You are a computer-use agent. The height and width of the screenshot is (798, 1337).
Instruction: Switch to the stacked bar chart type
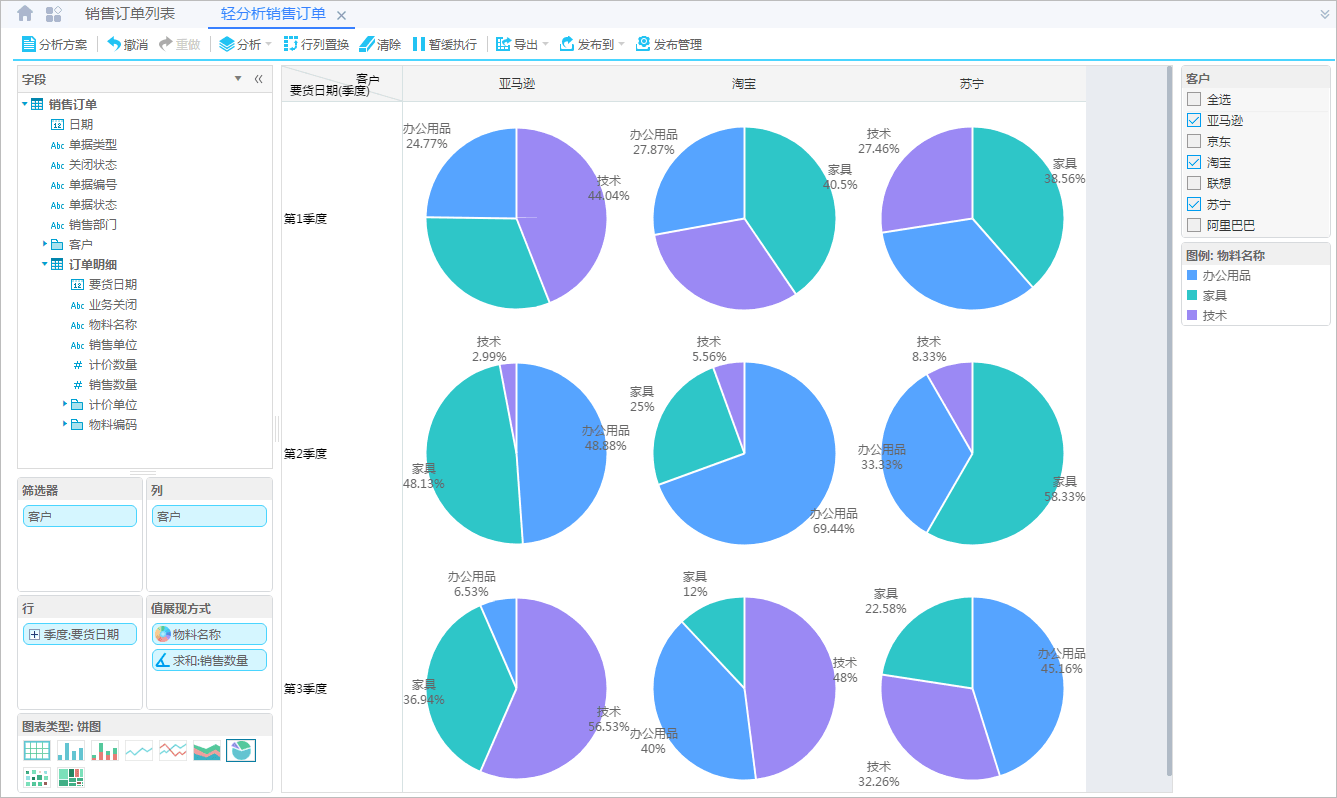(x=105, y=751)
